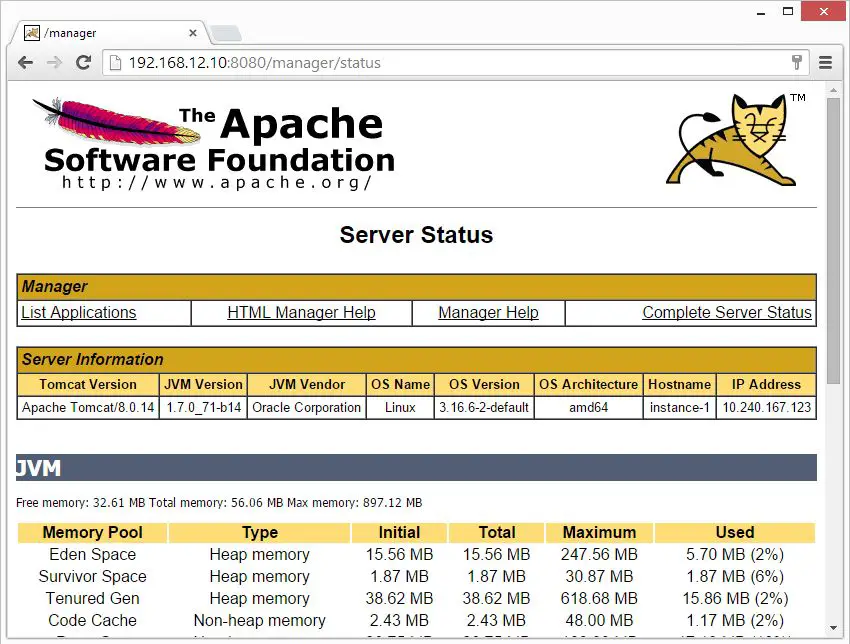Open Complete Server Status link
Screen dimensions: 850x644
pyautogui.click(x=727, y=312)
